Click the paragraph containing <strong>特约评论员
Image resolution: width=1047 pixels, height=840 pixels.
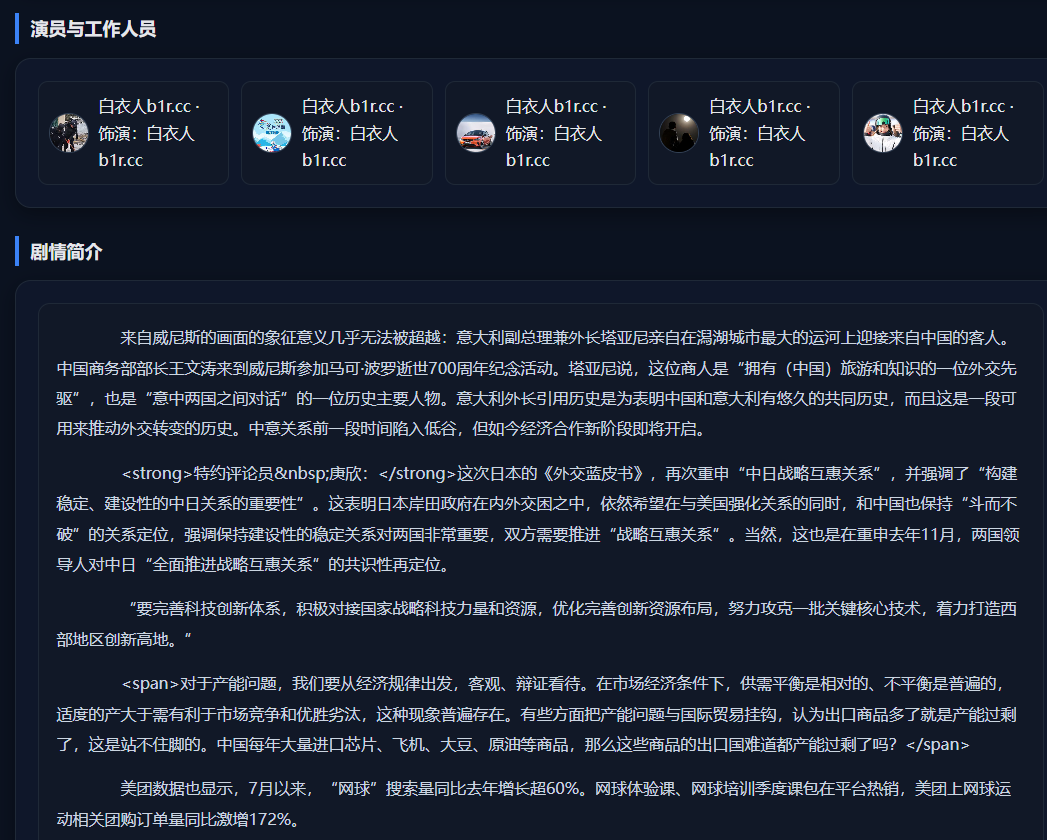click(540, 519)
